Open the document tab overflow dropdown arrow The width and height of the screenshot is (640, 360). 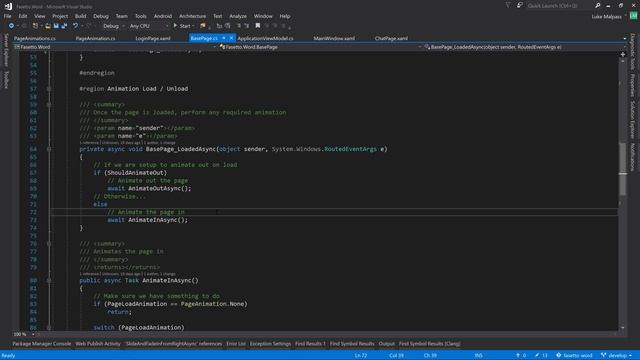pos(624,38)
